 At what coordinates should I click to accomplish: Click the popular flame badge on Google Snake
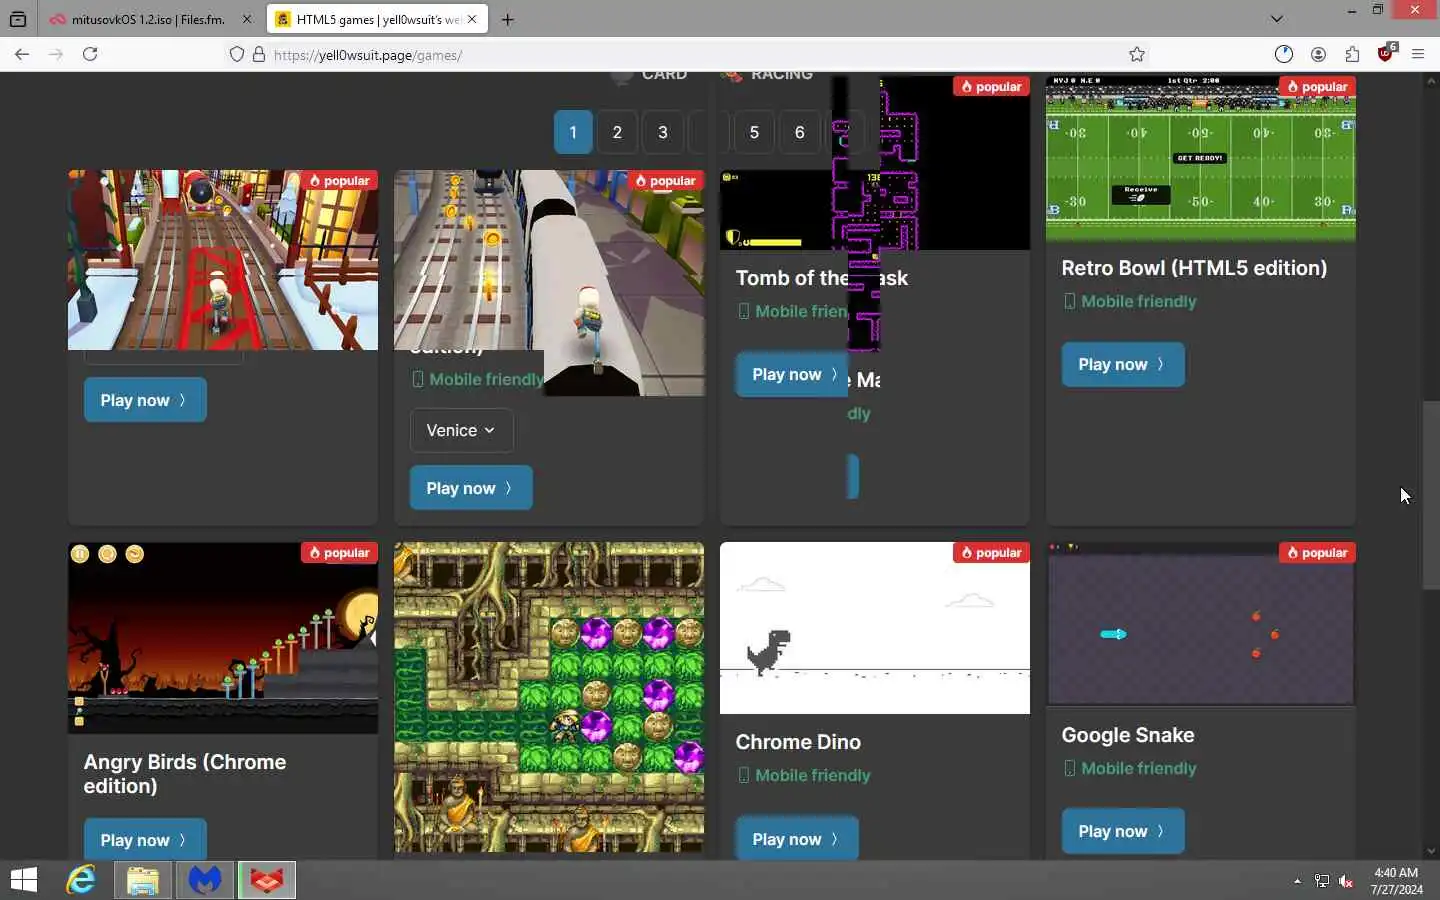click(1317, 553)
